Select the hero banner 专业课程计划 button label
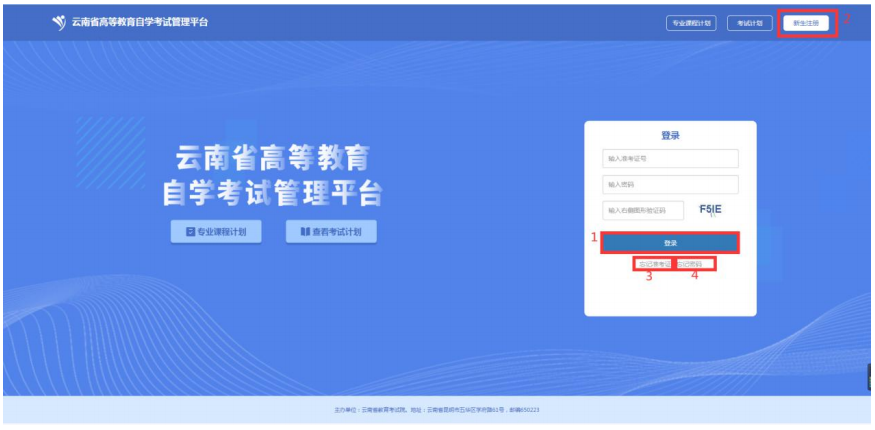Viewport: 875px width, 430px height. (x=221, y=232)
